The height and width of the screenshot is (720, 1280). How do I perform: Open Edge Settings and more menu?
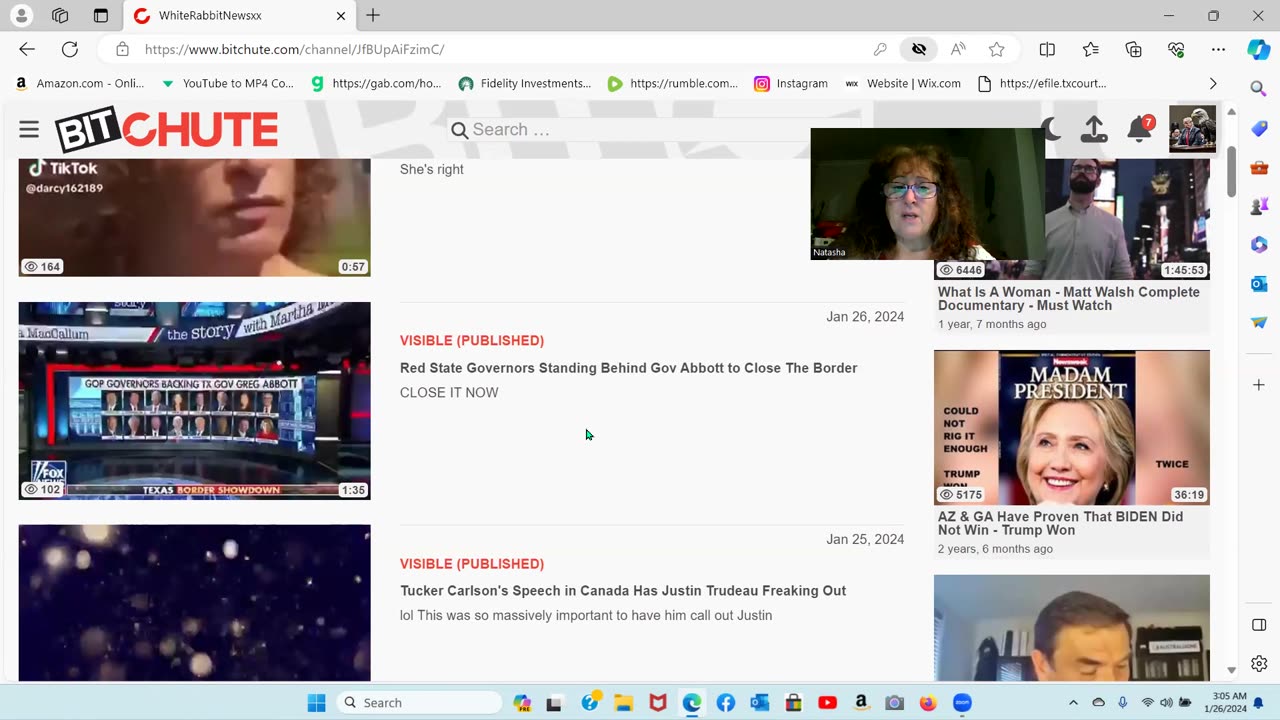[x=1218, y=49]
